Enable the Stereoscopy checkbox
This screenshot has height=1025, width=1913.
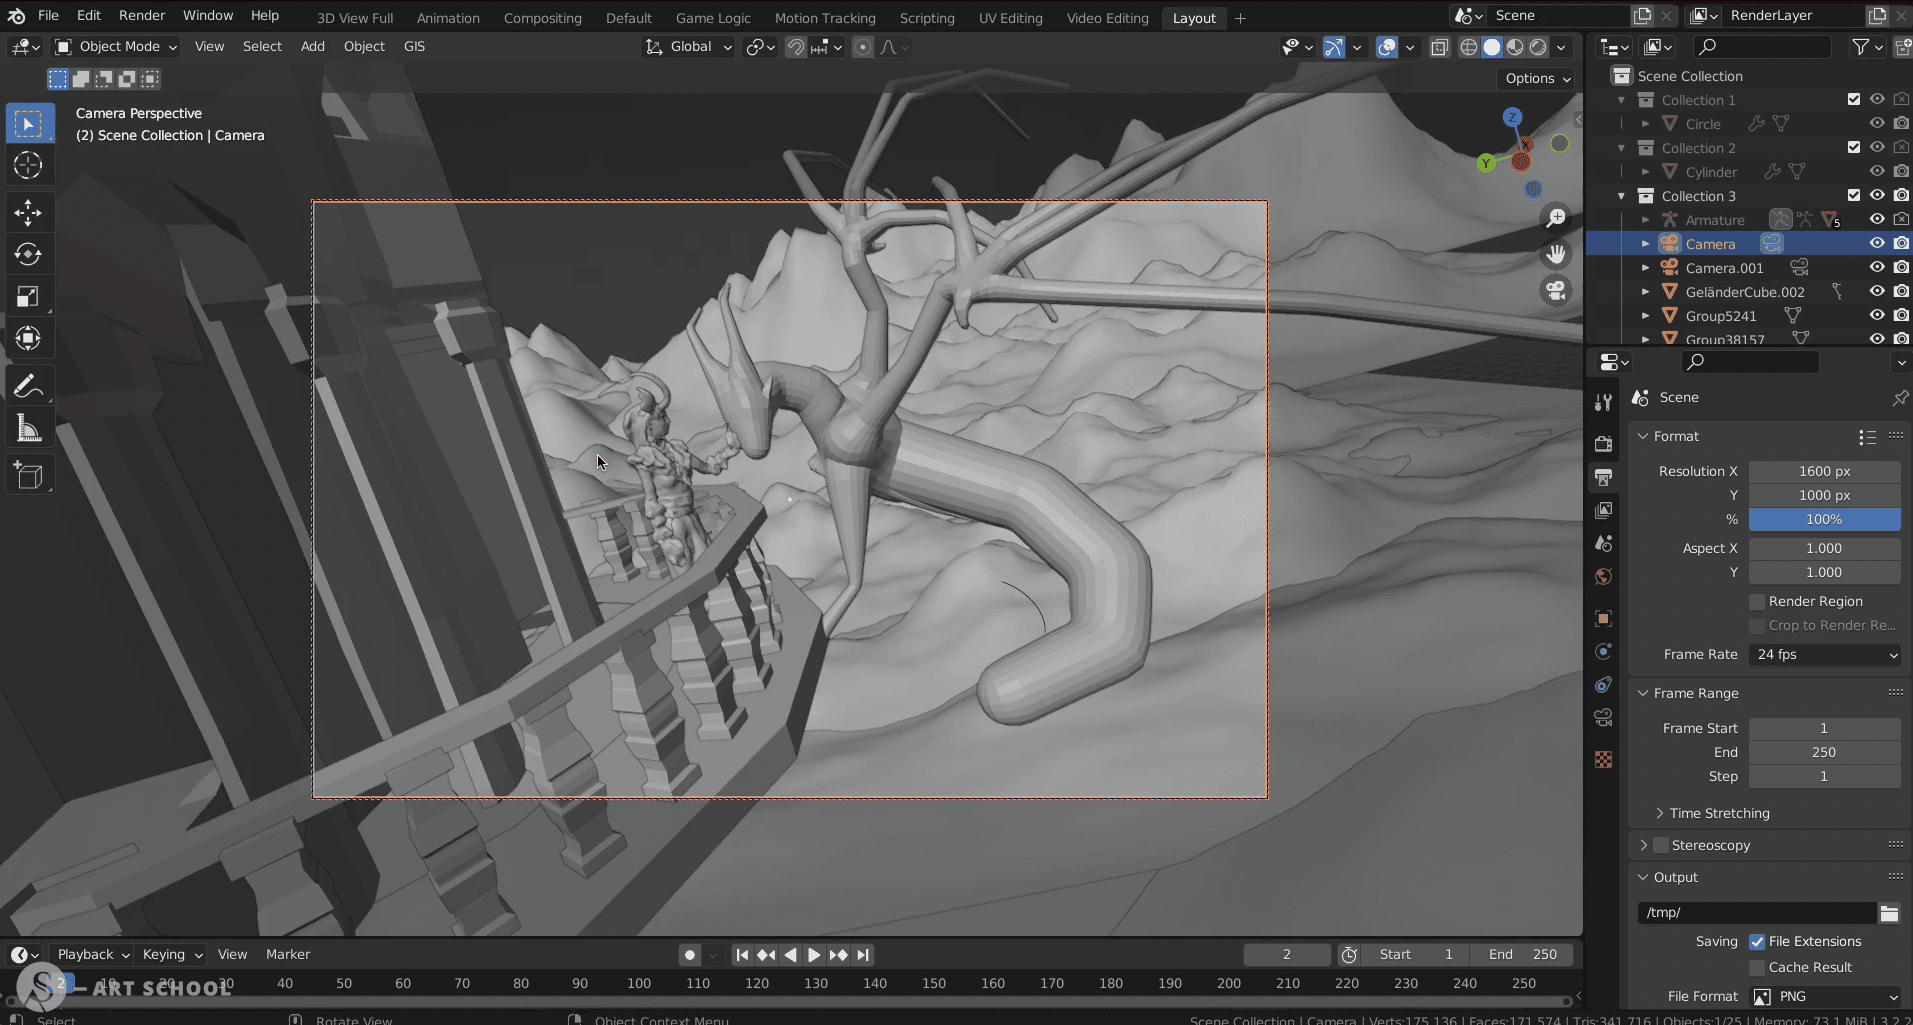click(1661, 845)
